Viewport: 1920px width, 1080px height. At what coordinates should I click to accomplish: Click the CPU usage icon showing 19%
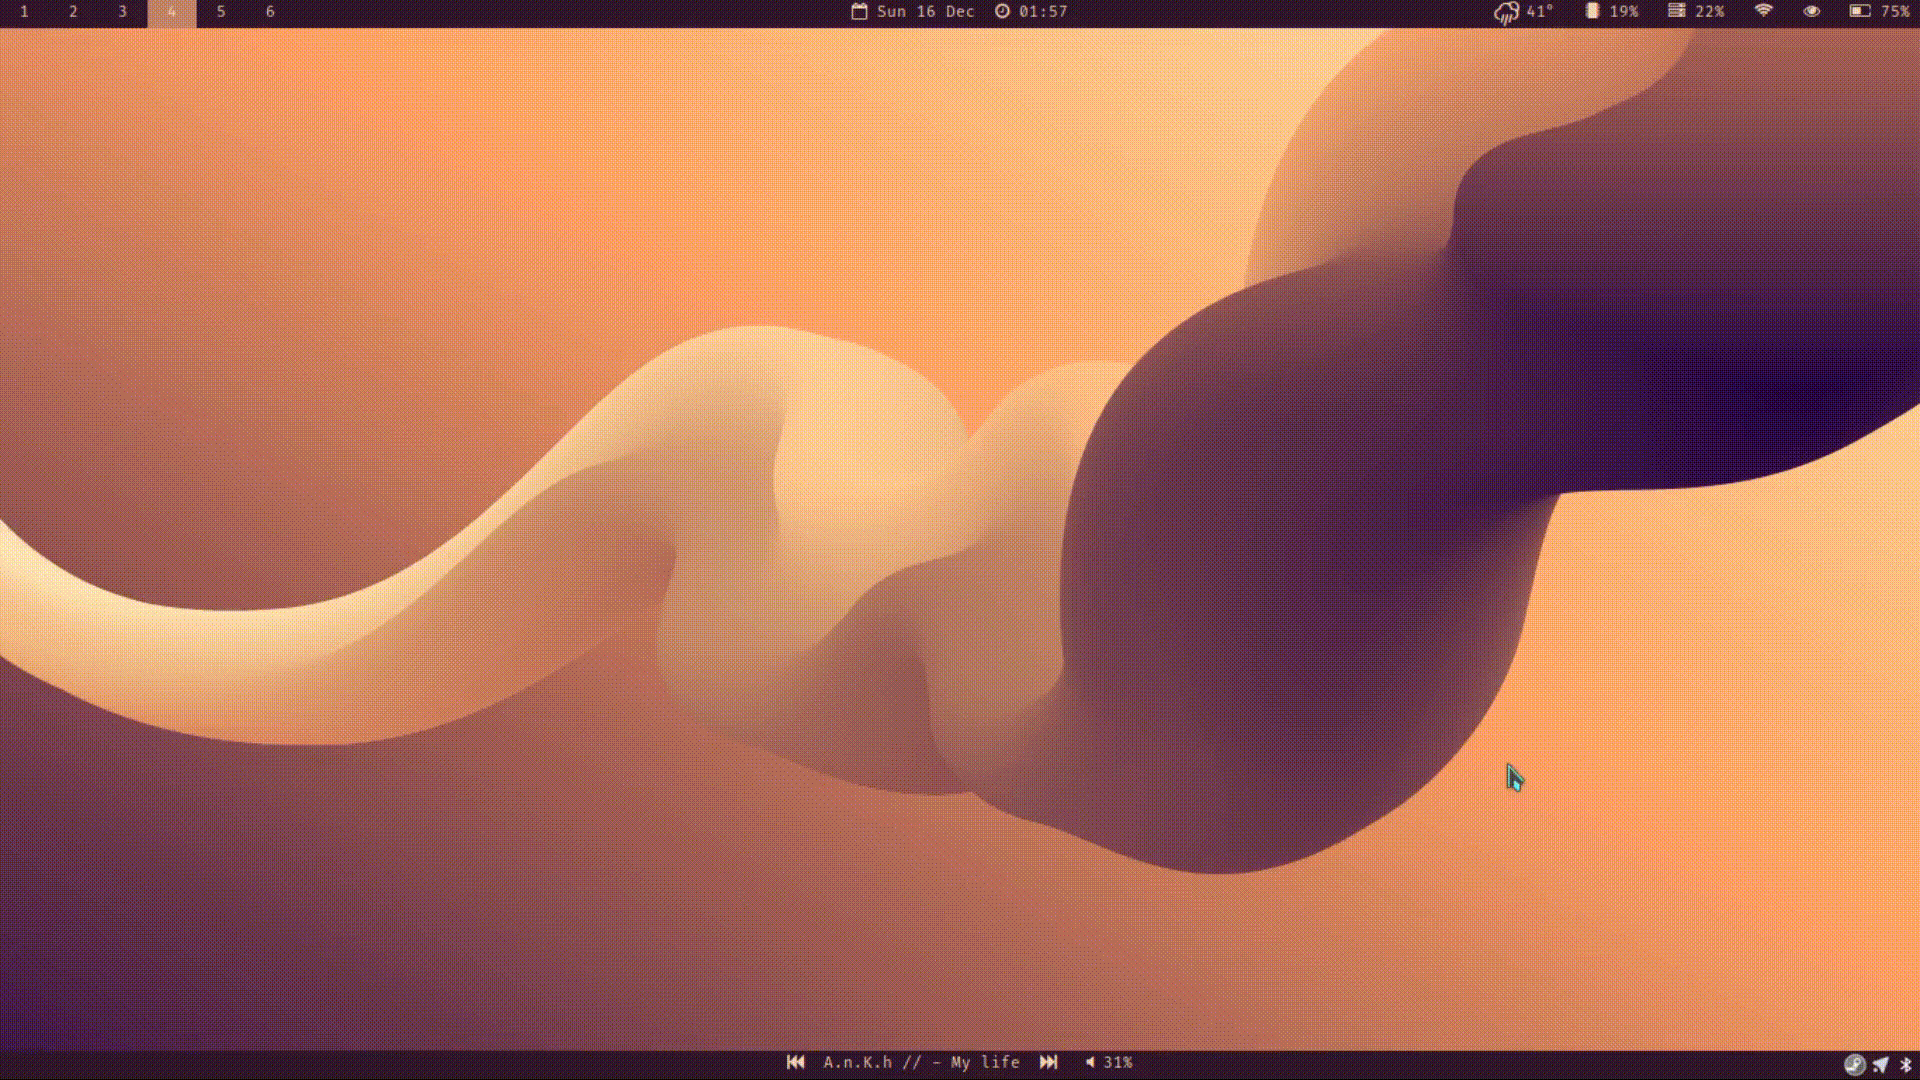coord(1592,11)
